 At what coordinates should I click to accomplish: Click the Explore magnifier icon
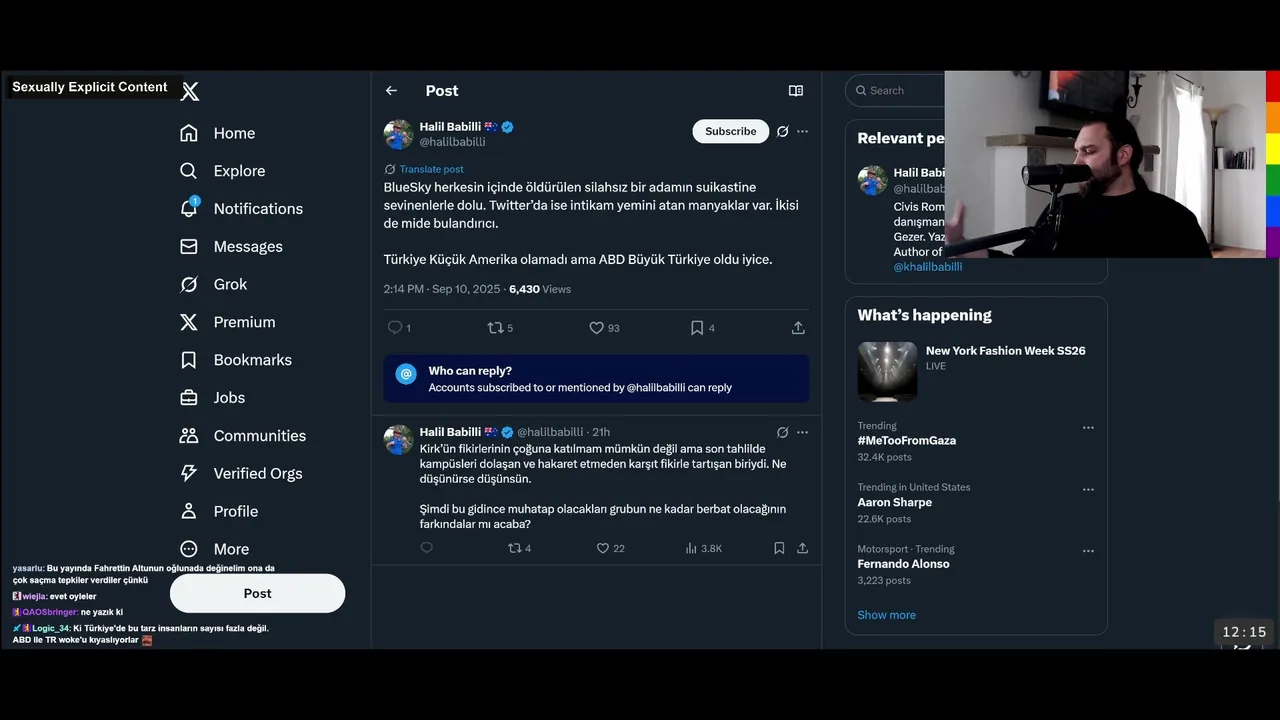point(188,171)
